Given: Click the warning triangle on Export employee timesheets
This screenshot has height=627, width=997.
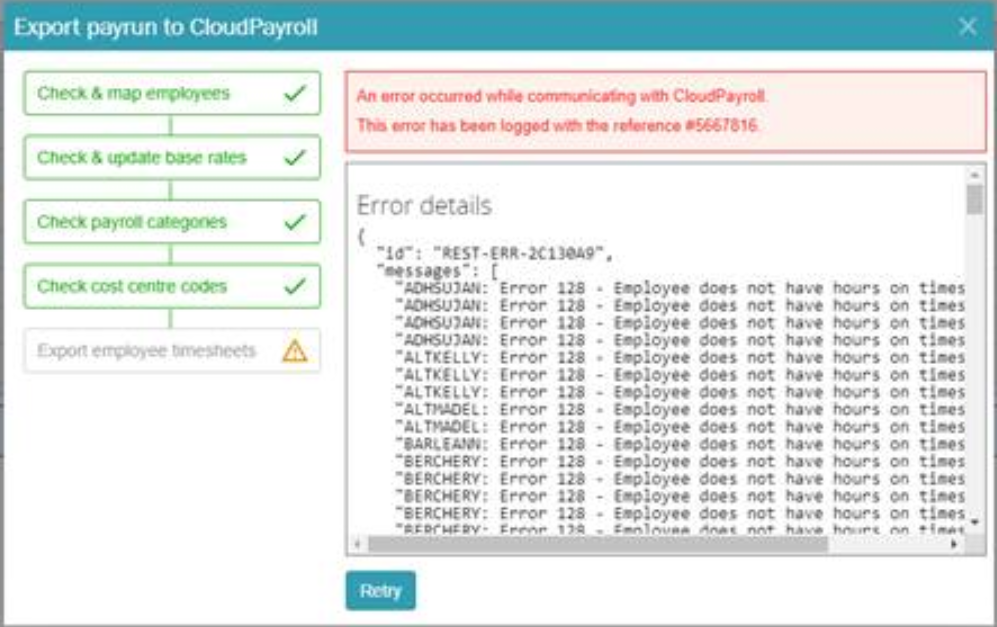Looking at the screenshot, I should 294,350.
